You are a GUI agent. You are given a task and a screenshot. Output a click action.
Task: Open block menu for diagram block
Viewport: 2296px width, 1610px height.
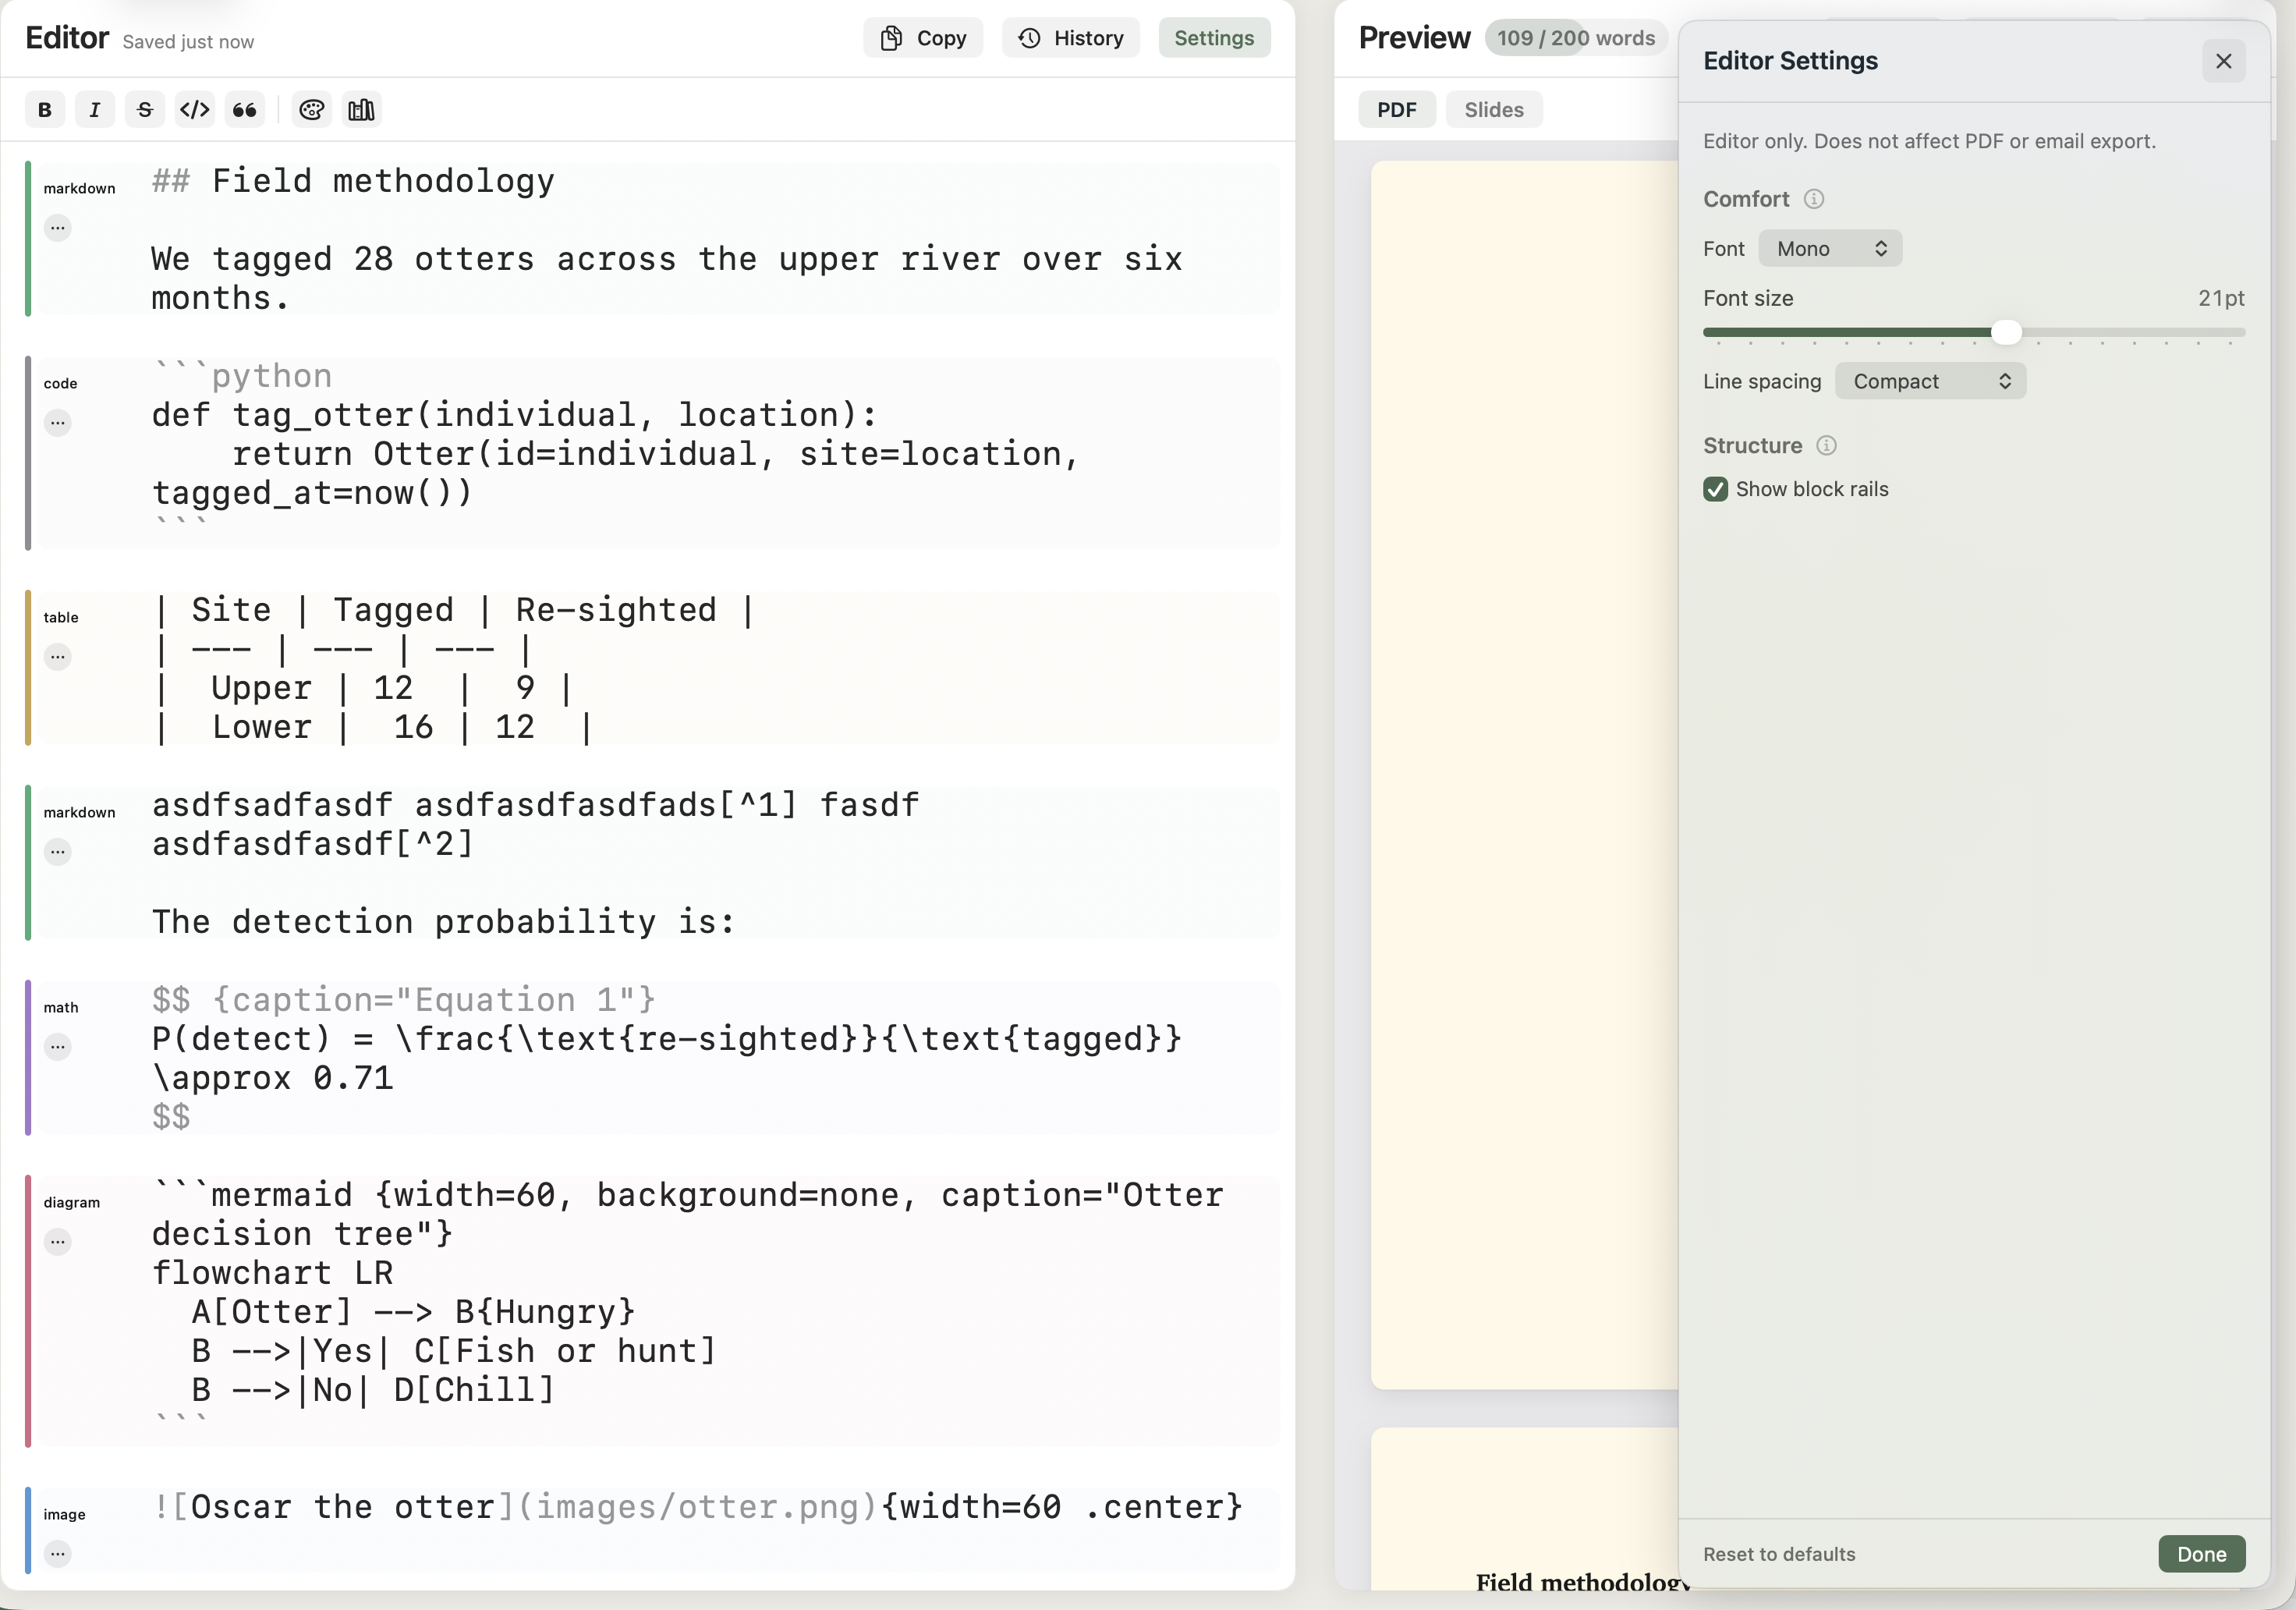click(x=58, y=1242)
